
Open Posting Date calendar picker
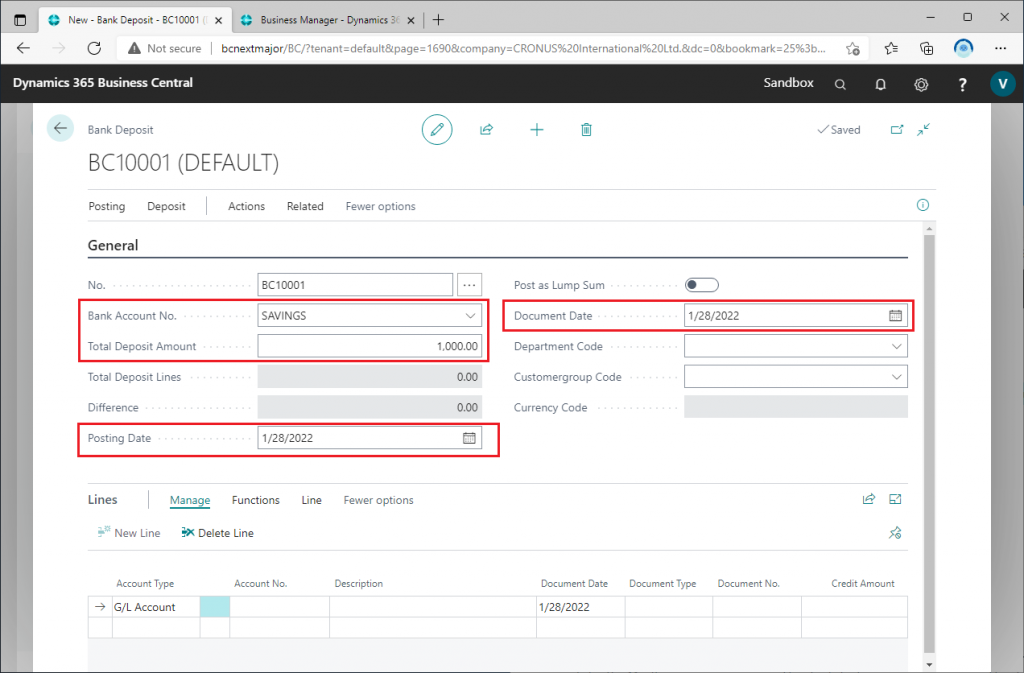[x=469, y=438]
